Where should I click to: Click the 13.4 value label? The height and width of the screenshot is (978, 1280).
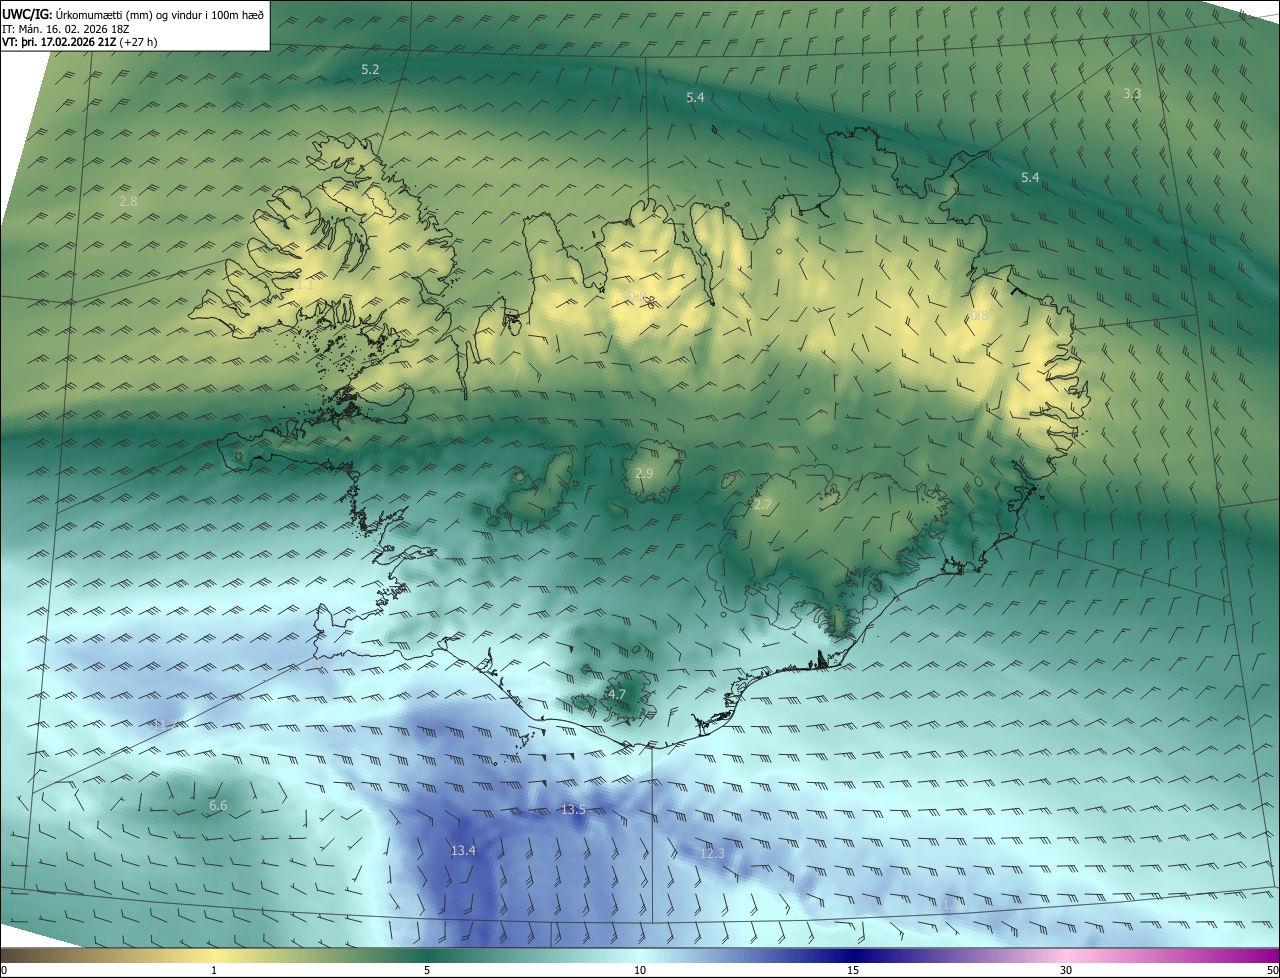[x=463, y=850]
